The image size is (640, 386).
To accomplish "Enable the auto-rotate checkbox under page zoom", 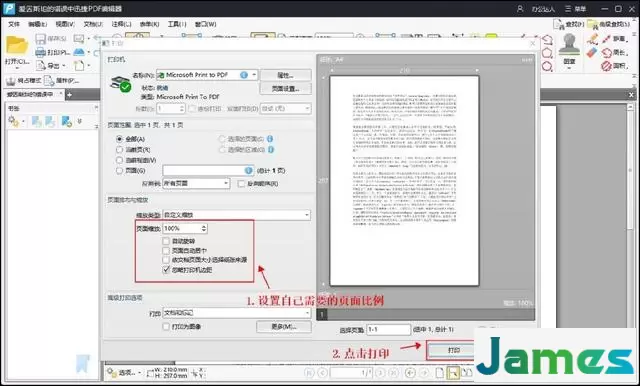I will click(166, 241).
